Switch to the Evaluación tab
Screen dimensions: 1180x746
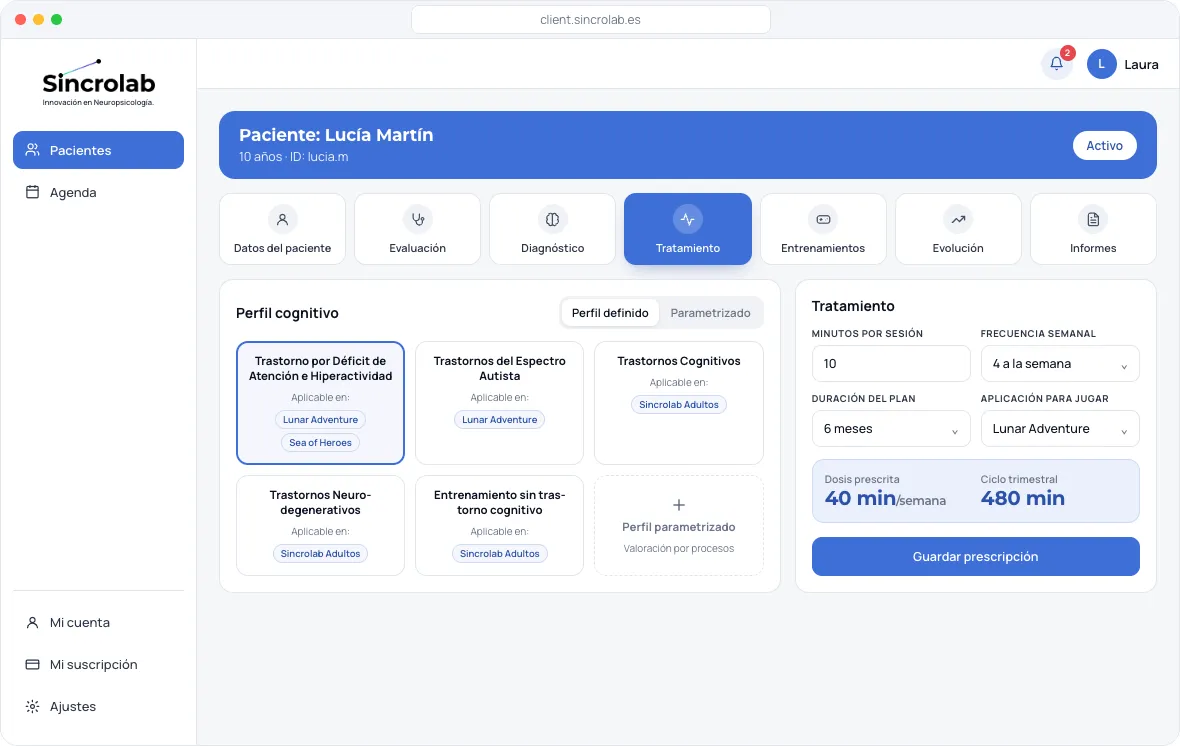tap(418, 229)
